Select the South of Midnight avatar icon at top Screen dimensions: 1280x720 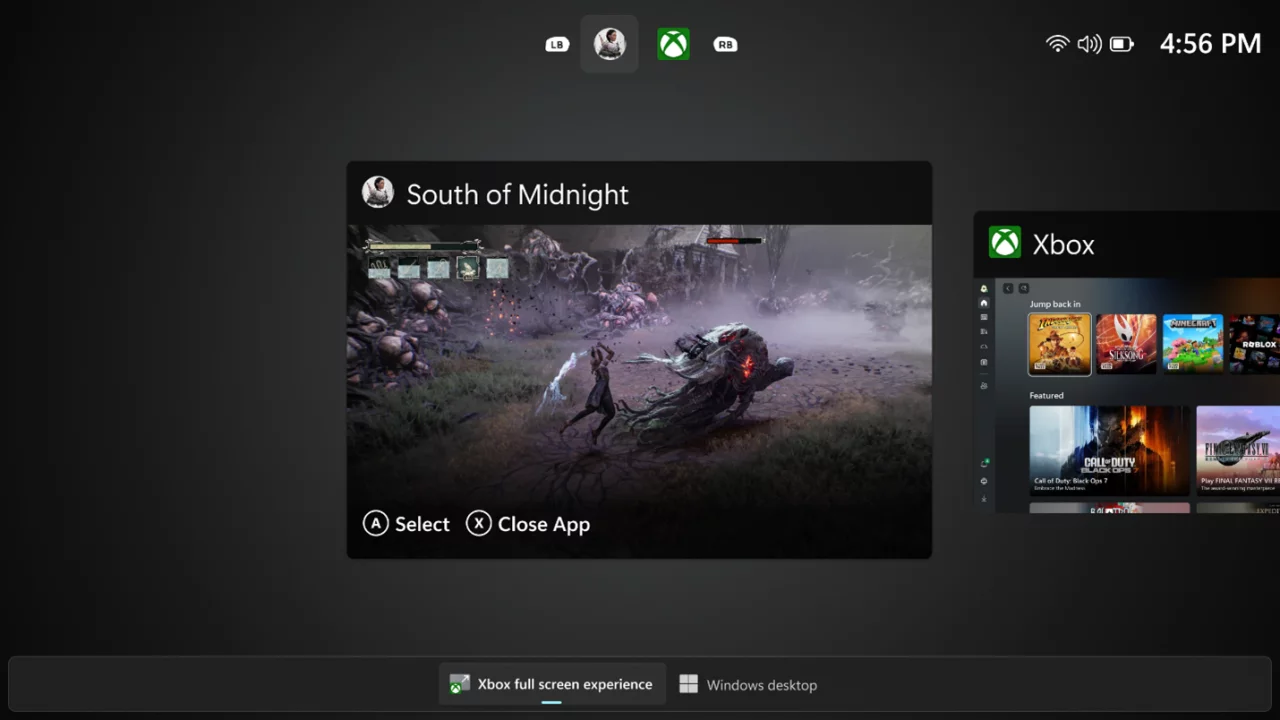pos(609,44)
